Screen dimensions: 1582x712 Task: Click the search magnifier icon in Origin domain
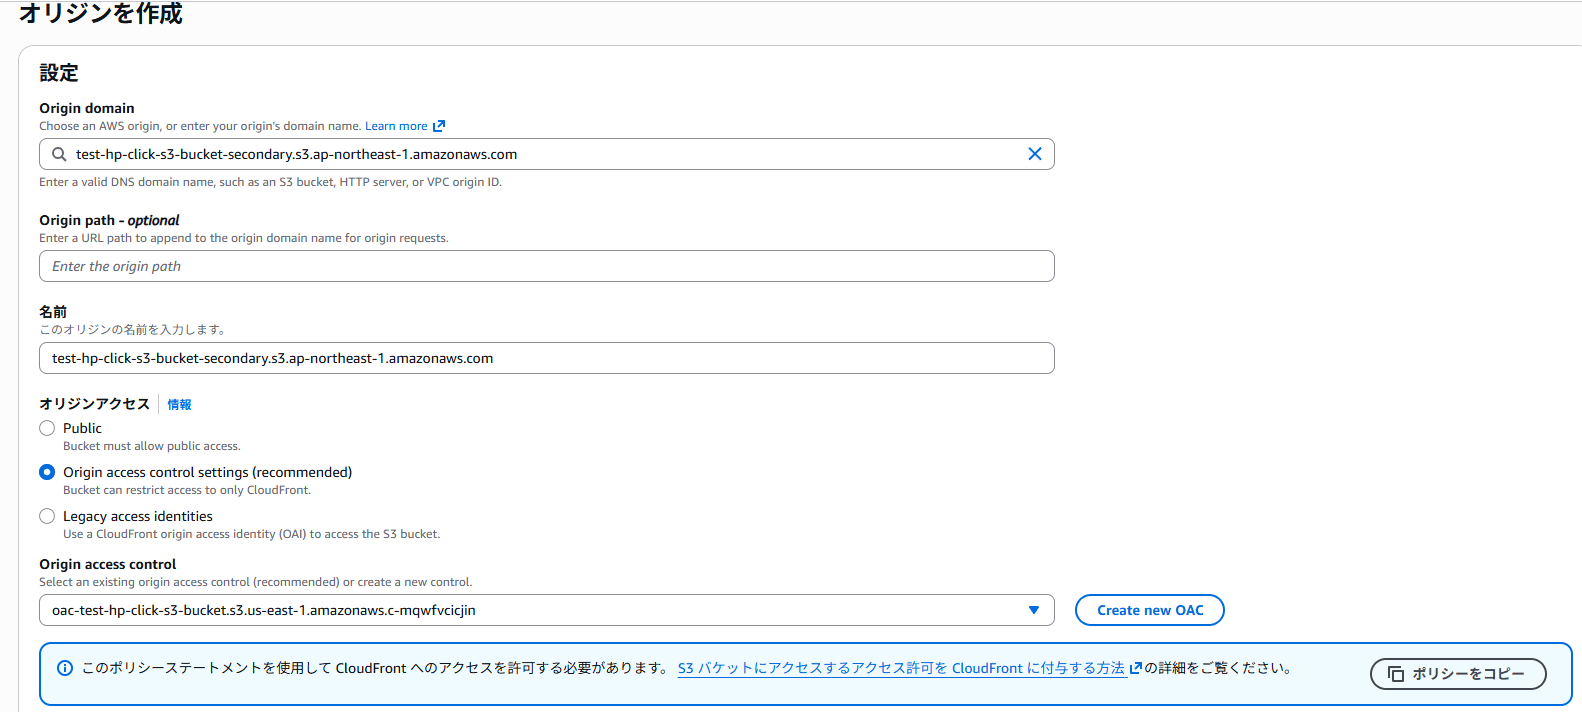pyautogui.click(x=59, y=154)
